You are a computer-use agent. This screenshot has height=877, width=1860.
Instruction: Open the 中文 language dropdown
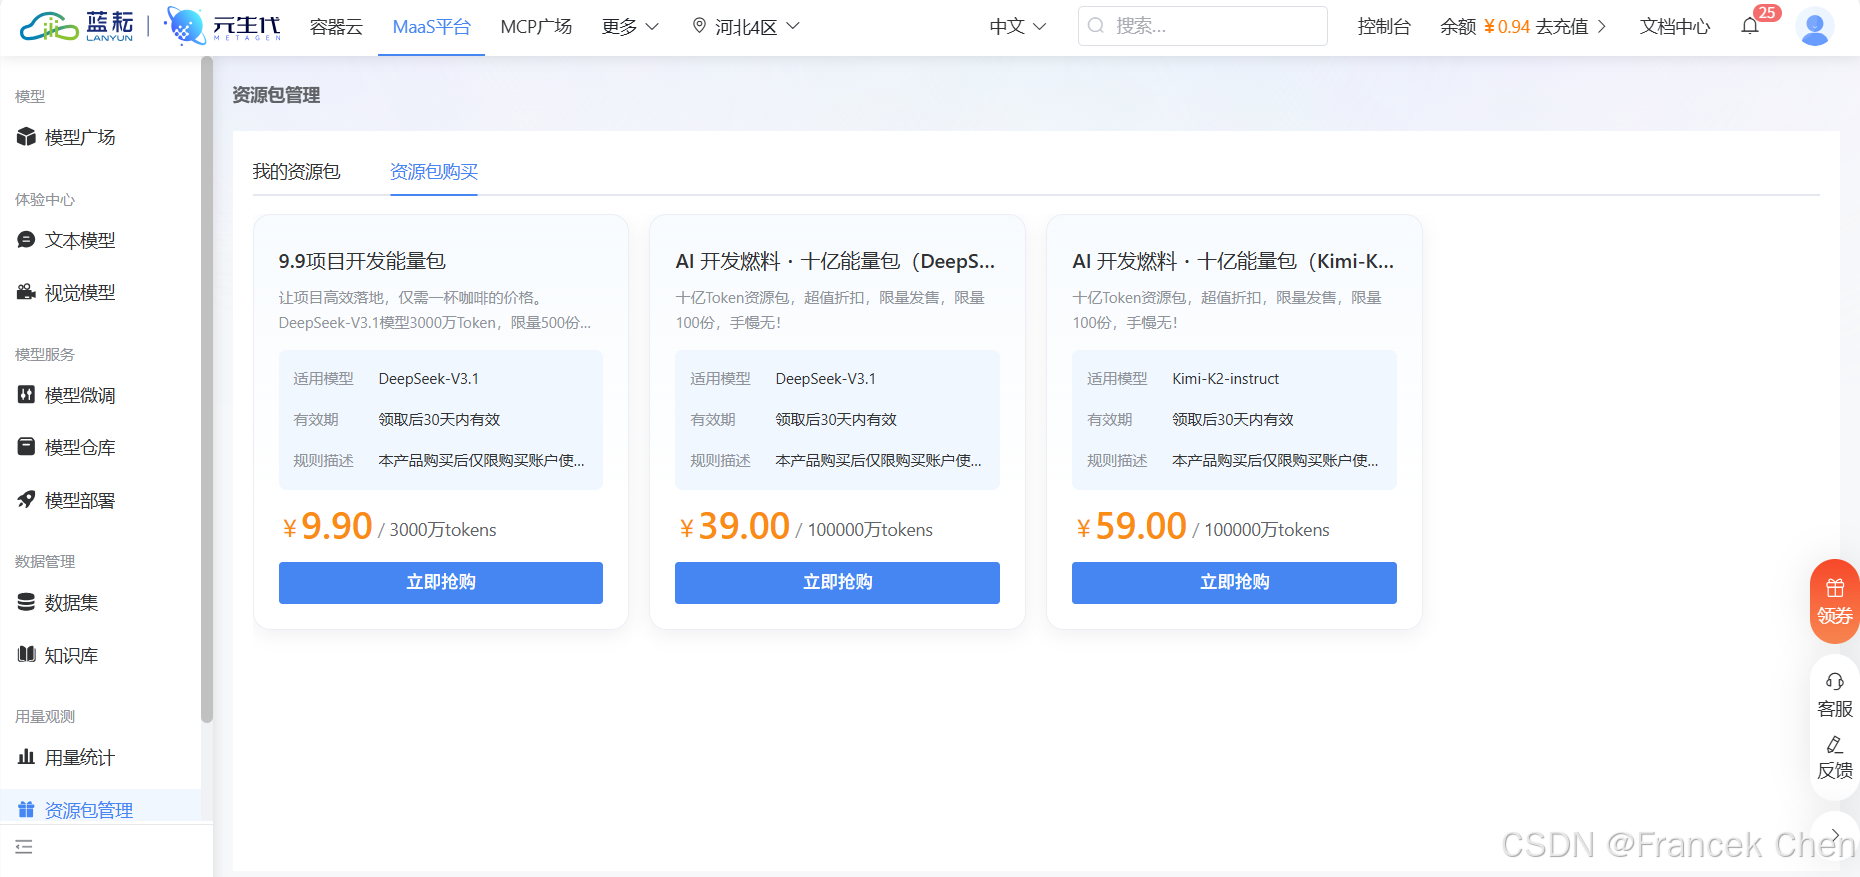(x=1017, y=26)
